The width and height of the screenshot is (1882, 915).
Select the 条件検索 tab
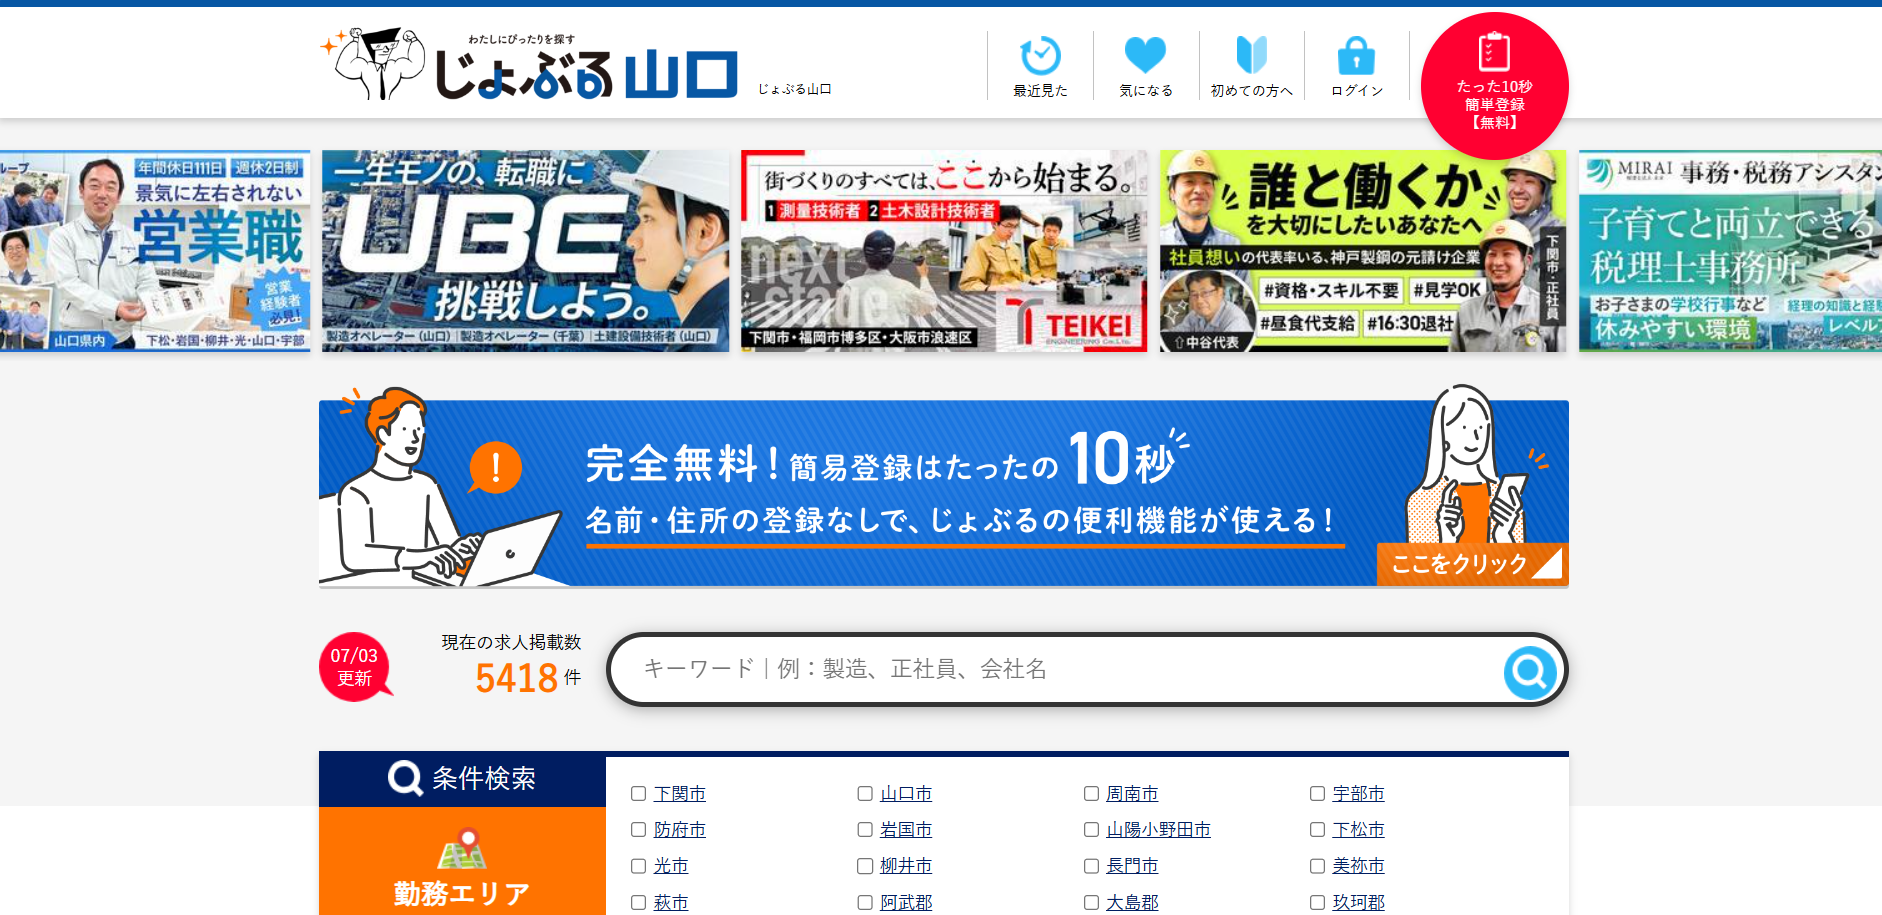[x=462, y=778]
